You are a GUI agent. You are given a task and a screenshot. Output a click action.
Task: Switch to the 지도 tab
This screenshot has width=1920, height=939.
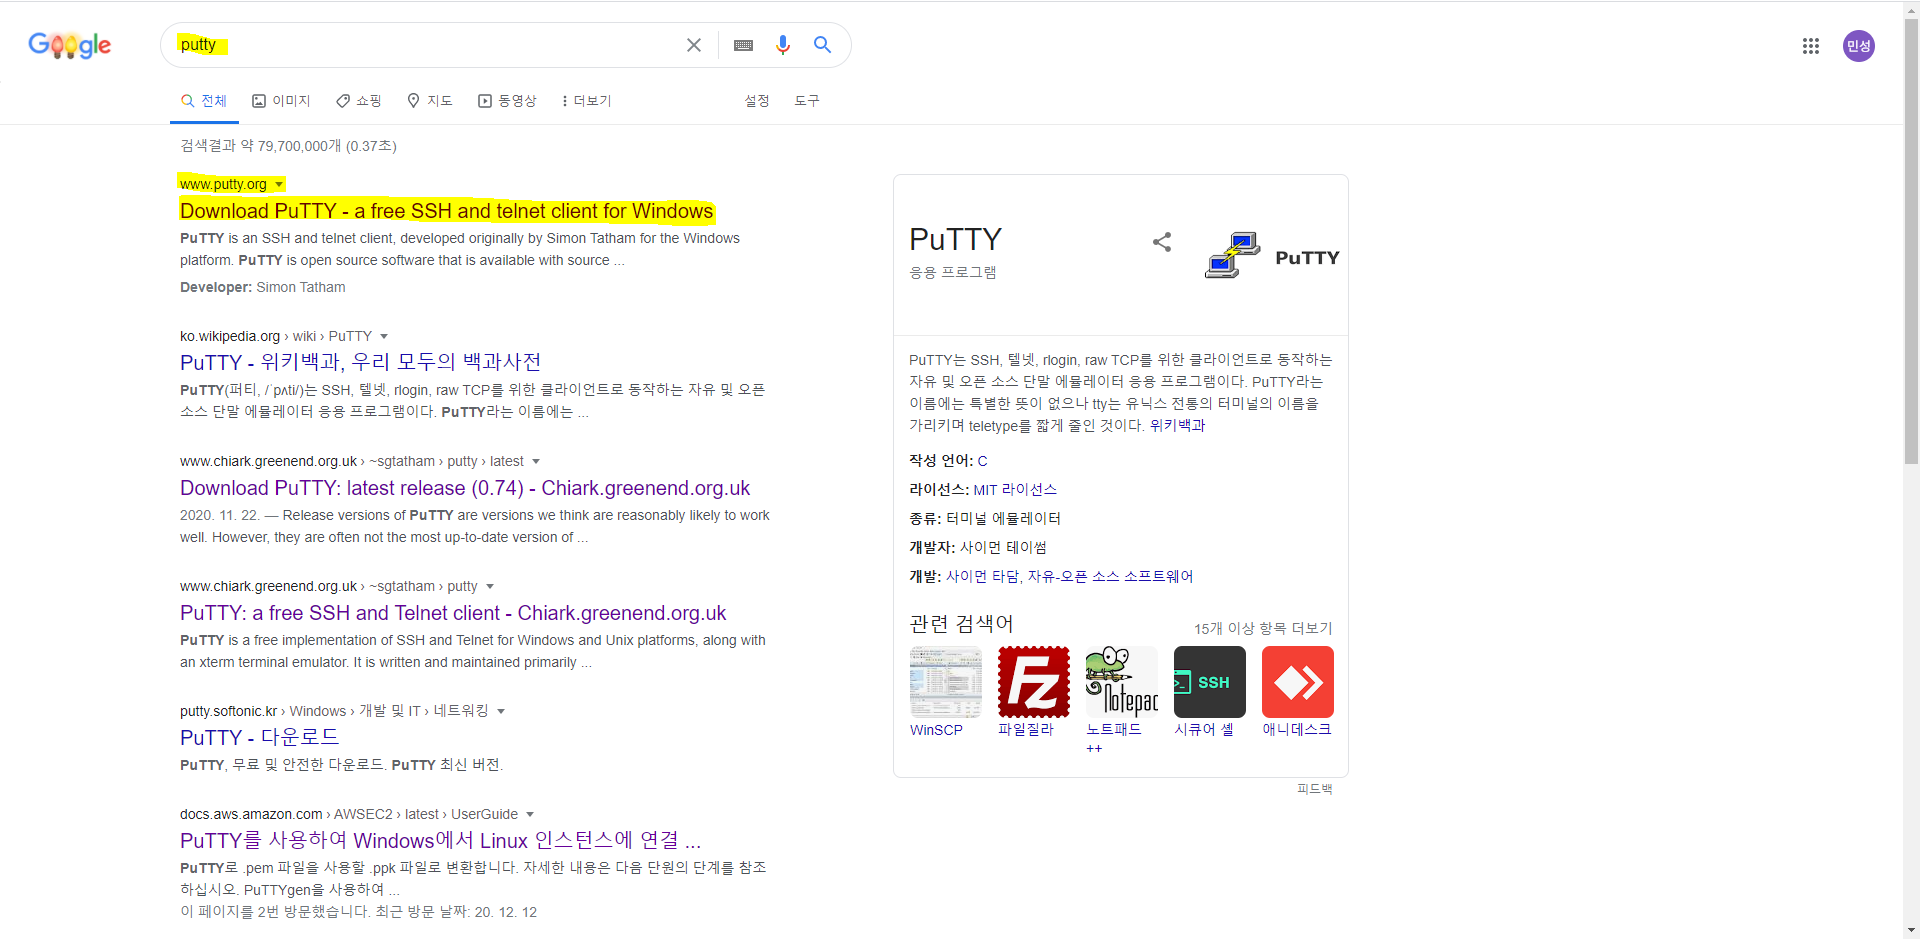[x=430, y=101]
